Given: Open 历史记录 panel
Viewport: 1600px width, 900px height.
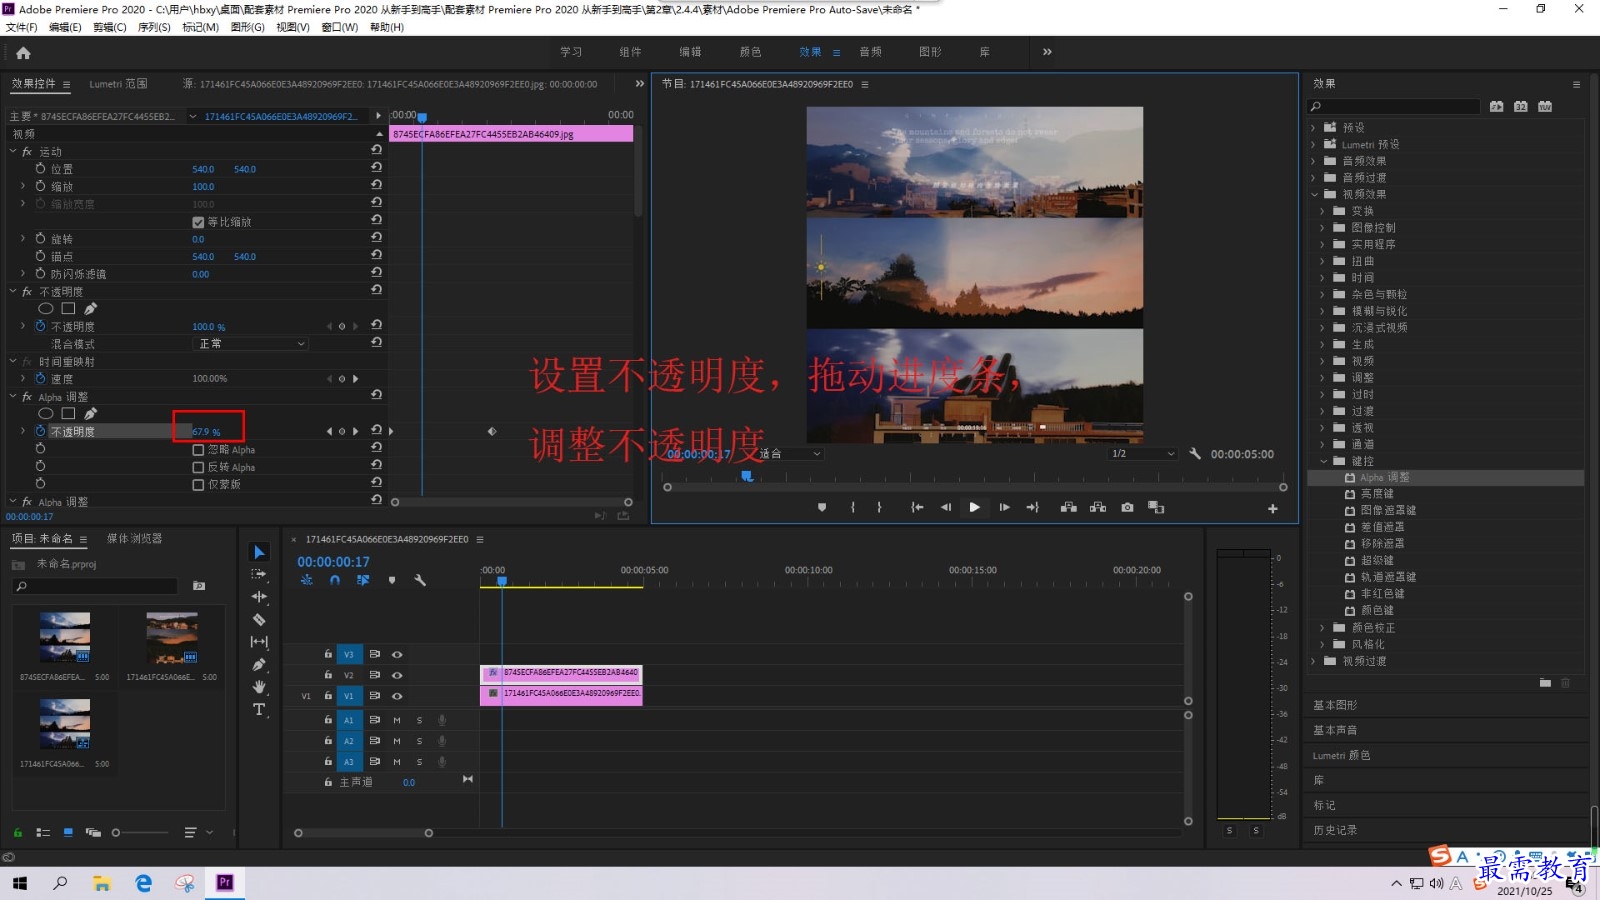Looking at the screenshot, I should tap(1335, 830).
